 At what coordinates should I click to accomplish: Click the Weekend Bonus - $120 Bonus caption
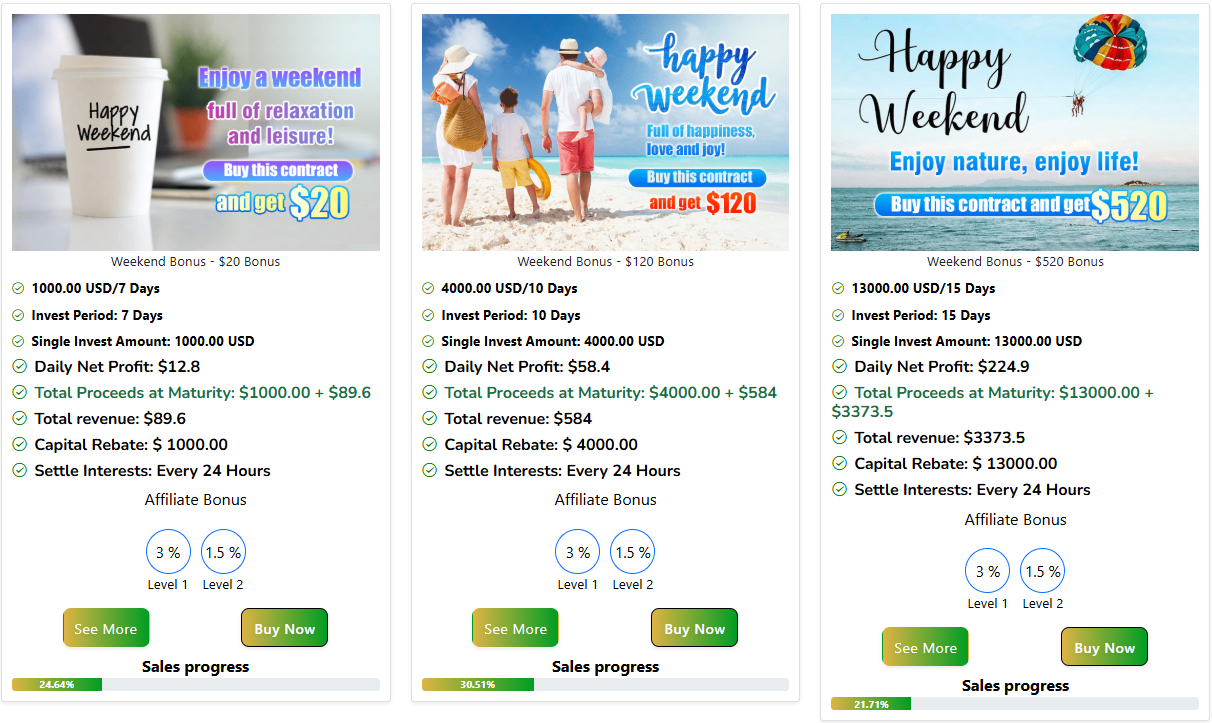606,262
